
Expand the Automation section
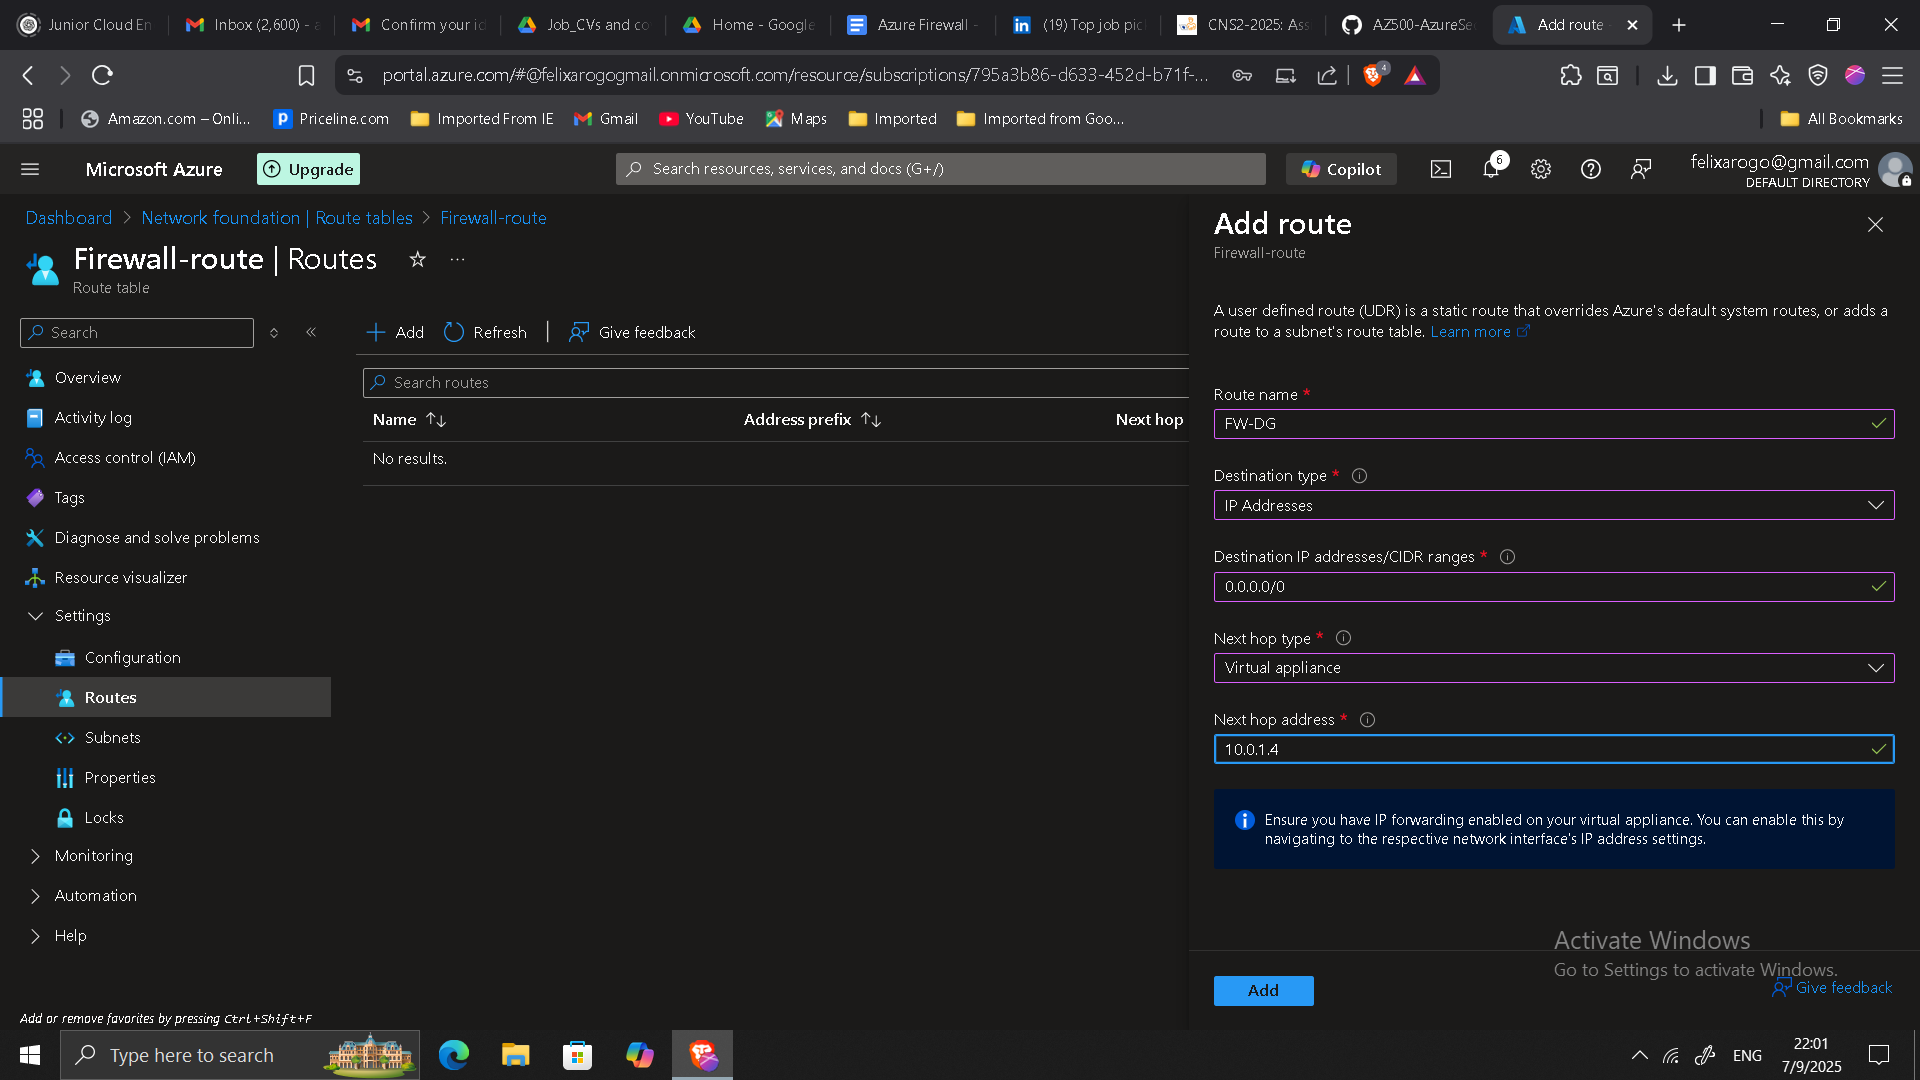(x=96, y=896)
